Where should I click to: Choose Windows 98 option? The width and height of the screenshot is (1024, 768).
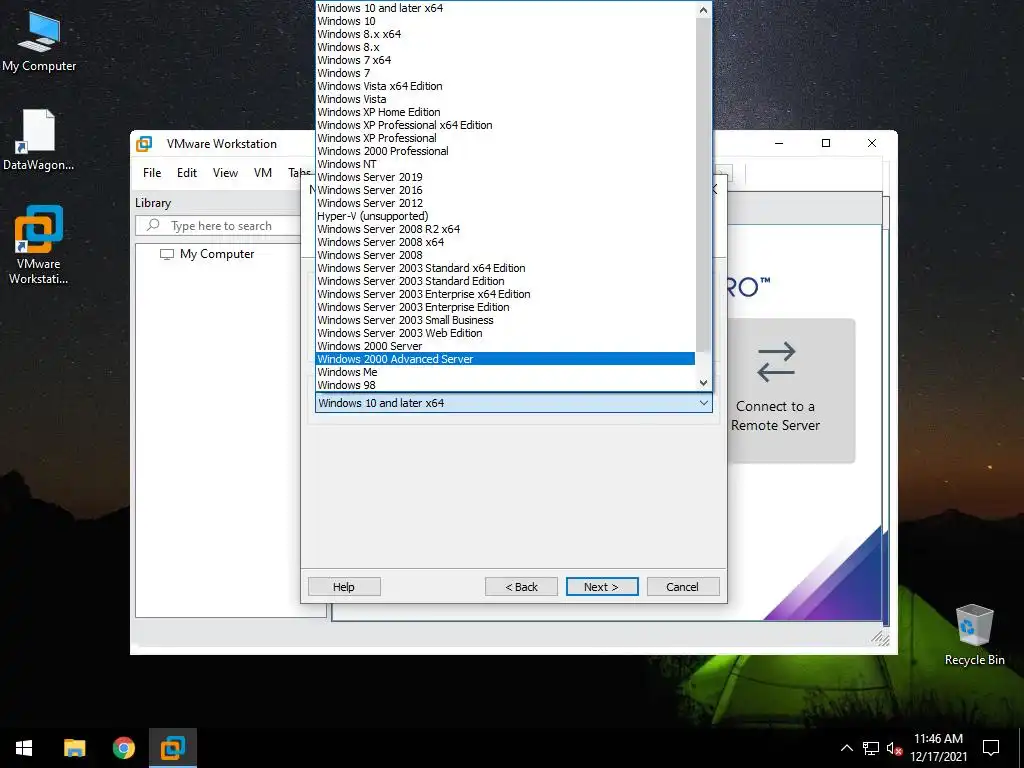click(505, 385)
